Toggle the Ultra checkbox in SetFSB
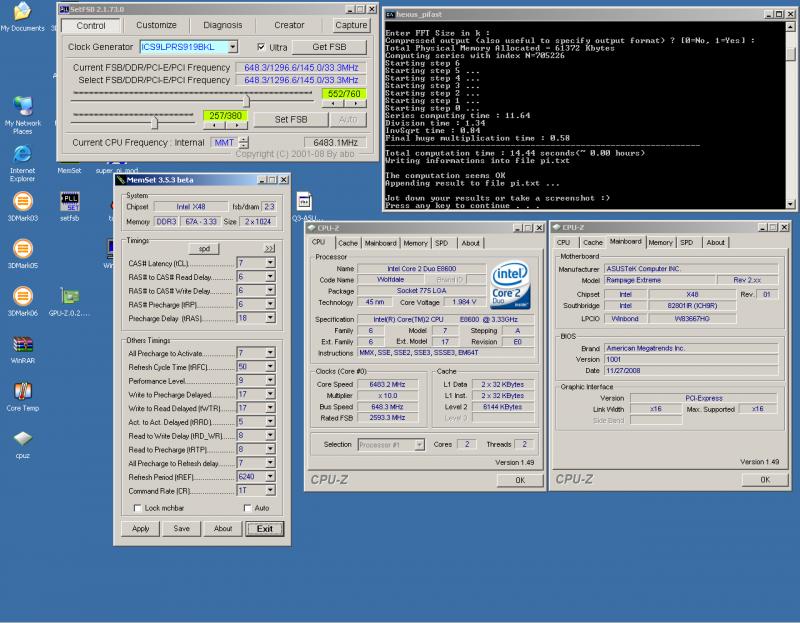This screenshot has width=800, height=623. [262, 47]
